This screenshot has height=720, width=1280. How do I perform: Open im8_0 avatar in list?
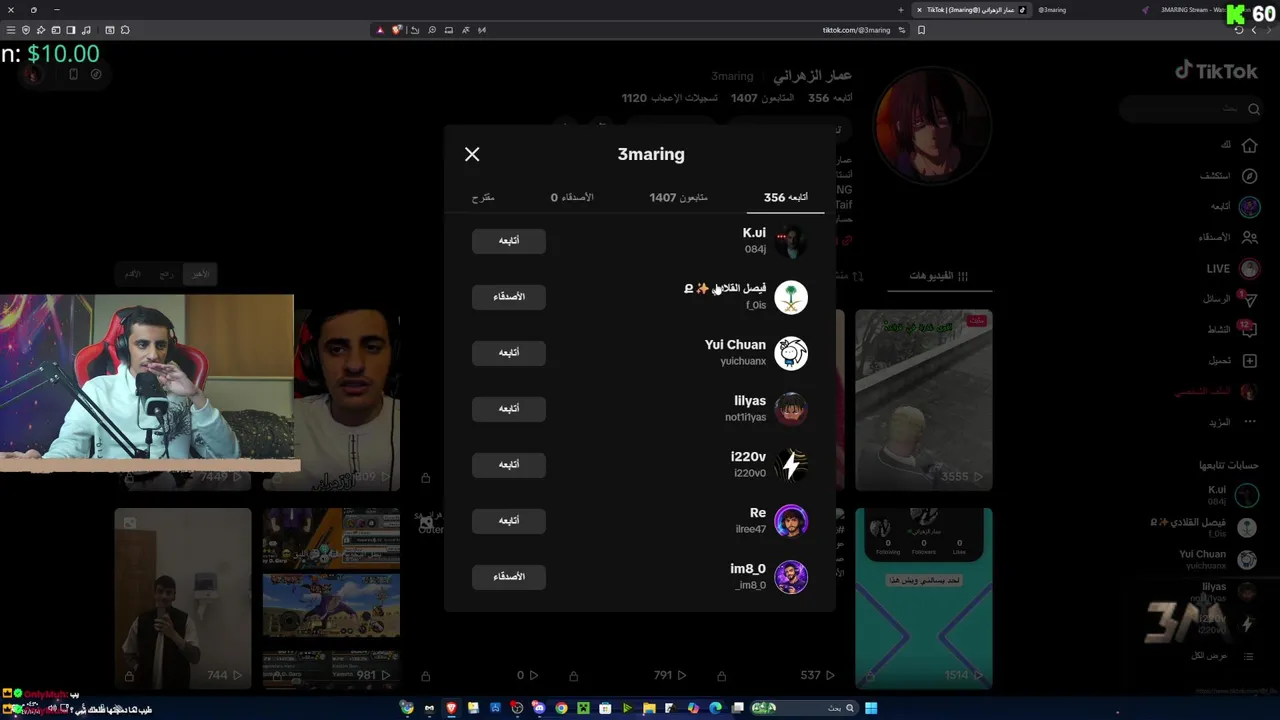pyautogui.click(x=791, y=577)
